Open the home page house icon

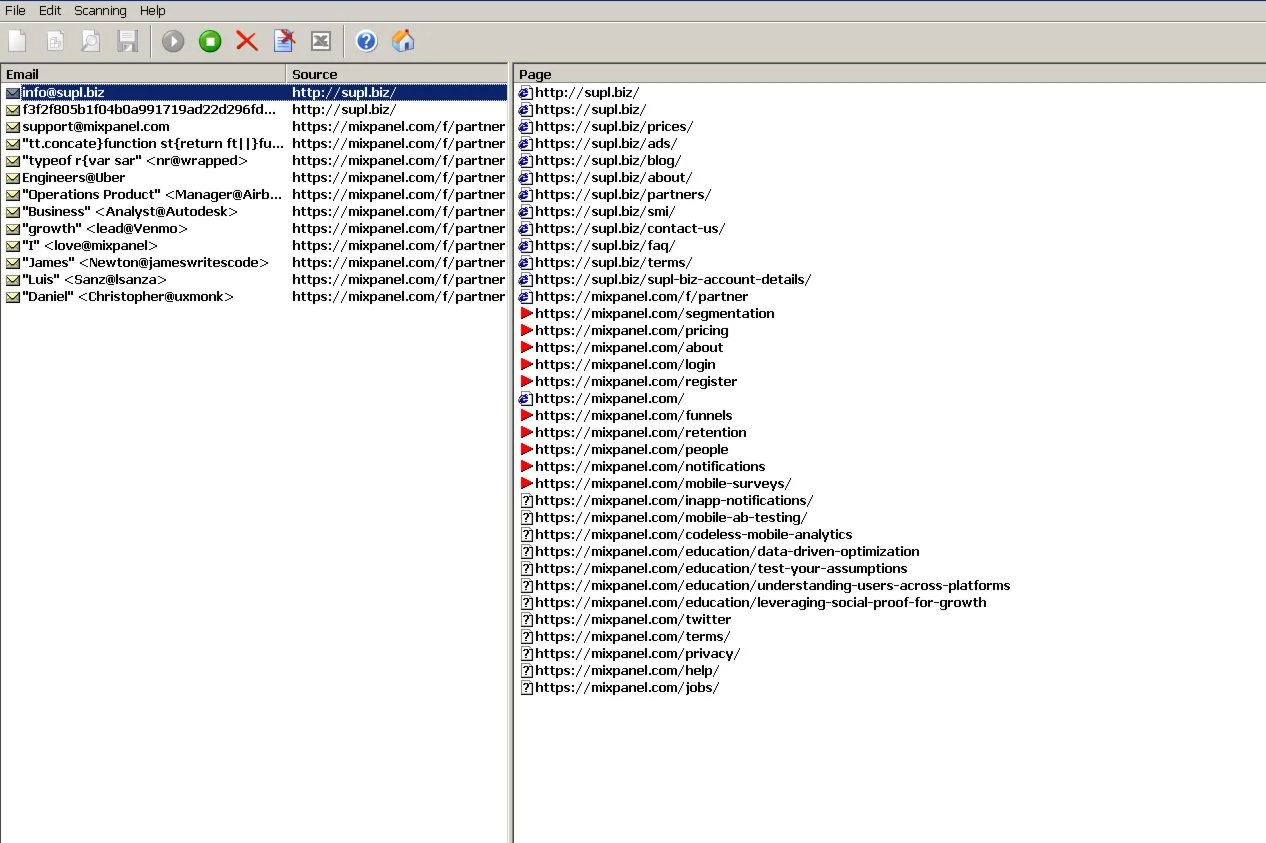pyautogui.click(x=403, y=41)
